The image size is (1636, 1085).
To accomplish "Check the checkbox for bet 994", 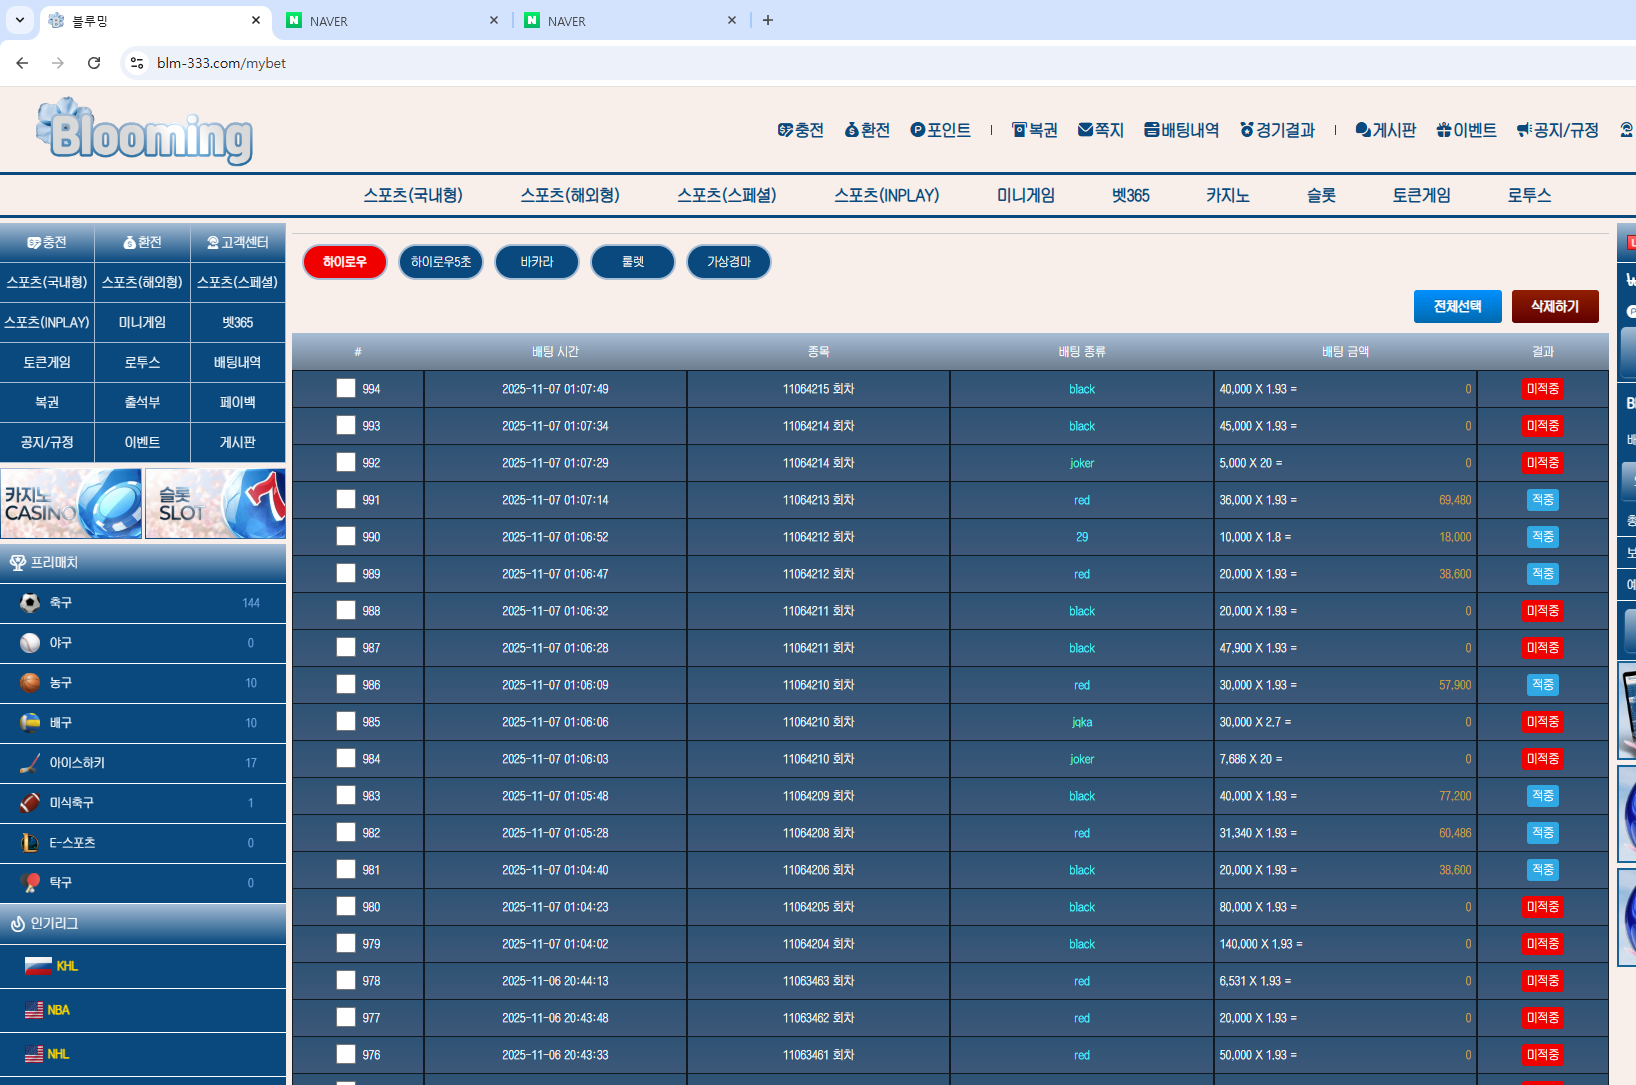I will [x=346, y=389].
